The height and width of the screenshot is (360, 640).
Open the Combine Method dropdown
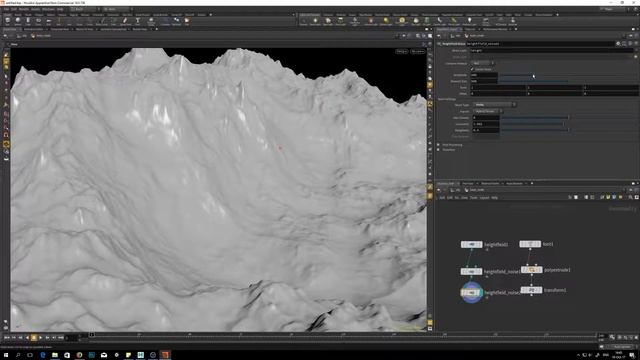483,63
